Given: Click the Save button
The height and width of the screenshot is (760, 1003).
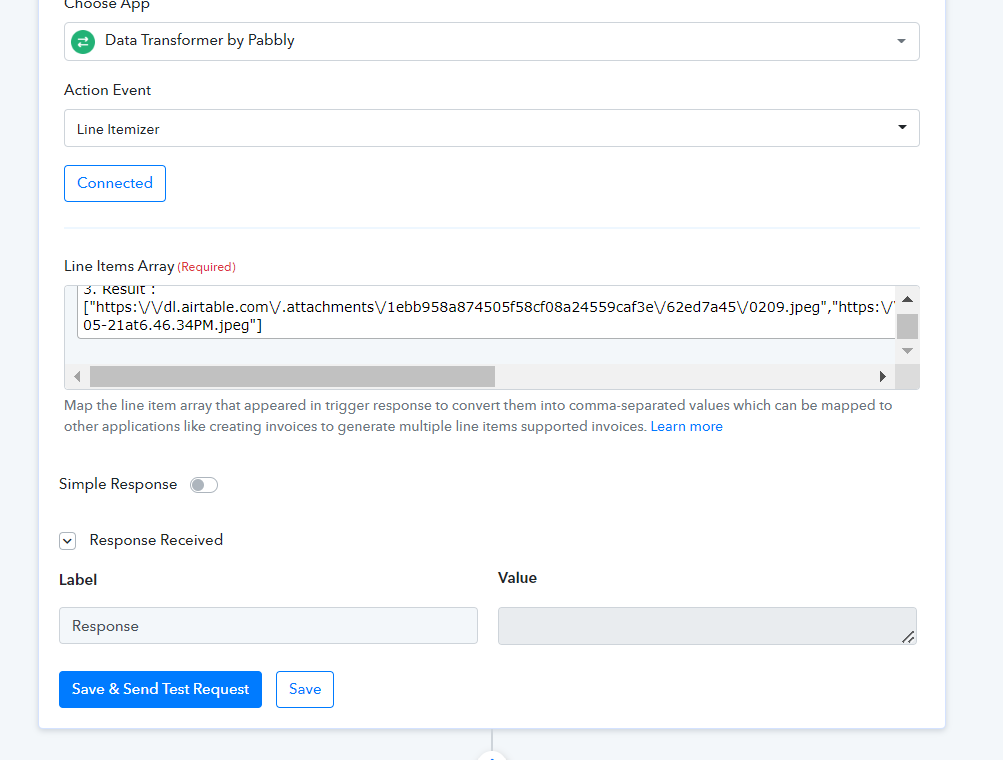Looking at the screenshot, I should 304,690.
